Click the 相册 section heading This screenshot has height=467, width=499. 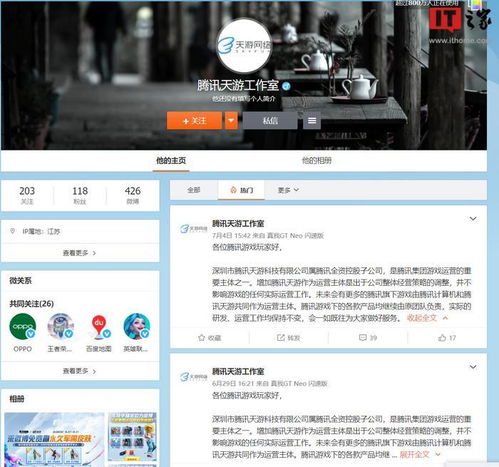17,399
